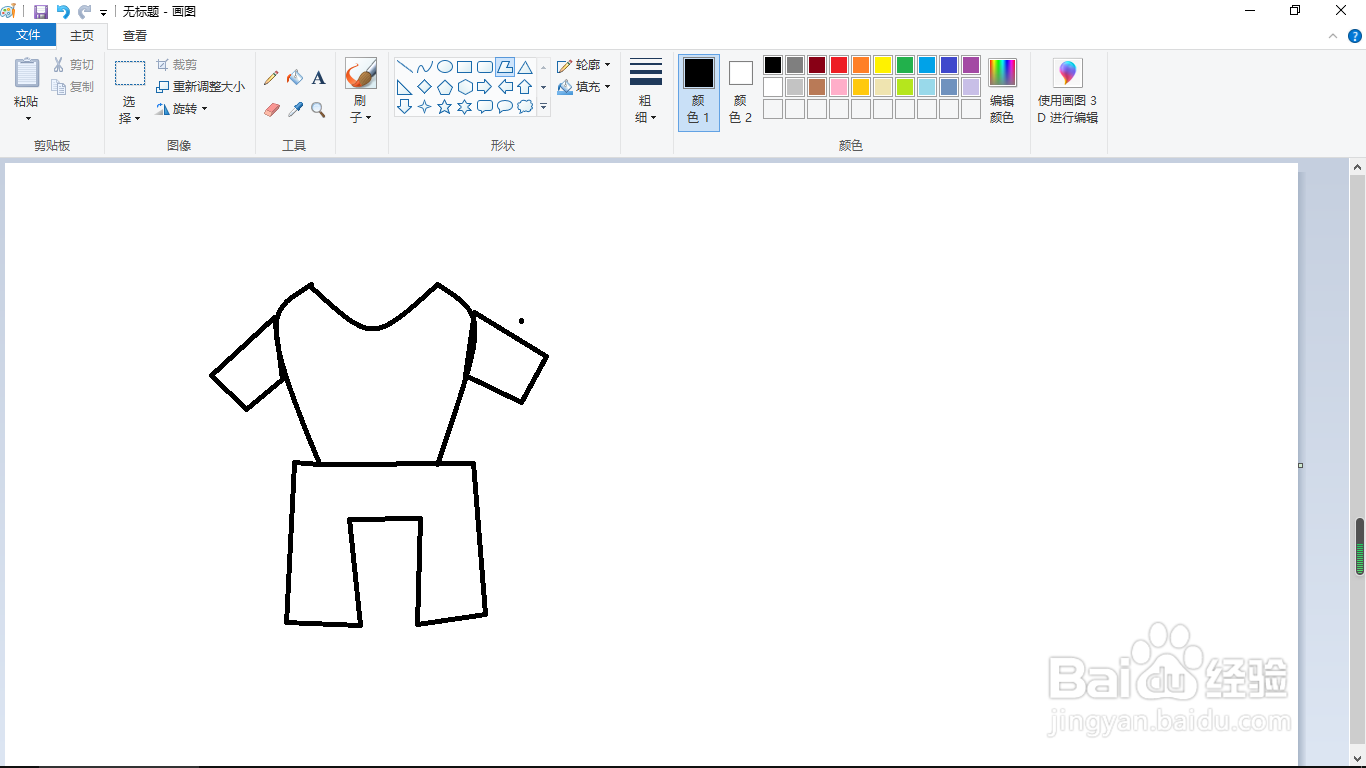The image size is (1366, 768).
Task: Save the drawing from quick access toolbar
Action: [x=41, y=11]
